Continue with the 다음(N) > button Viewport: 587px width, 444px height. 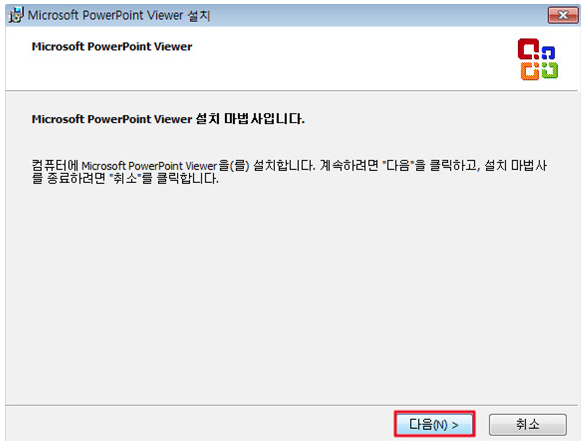[434, 424]
